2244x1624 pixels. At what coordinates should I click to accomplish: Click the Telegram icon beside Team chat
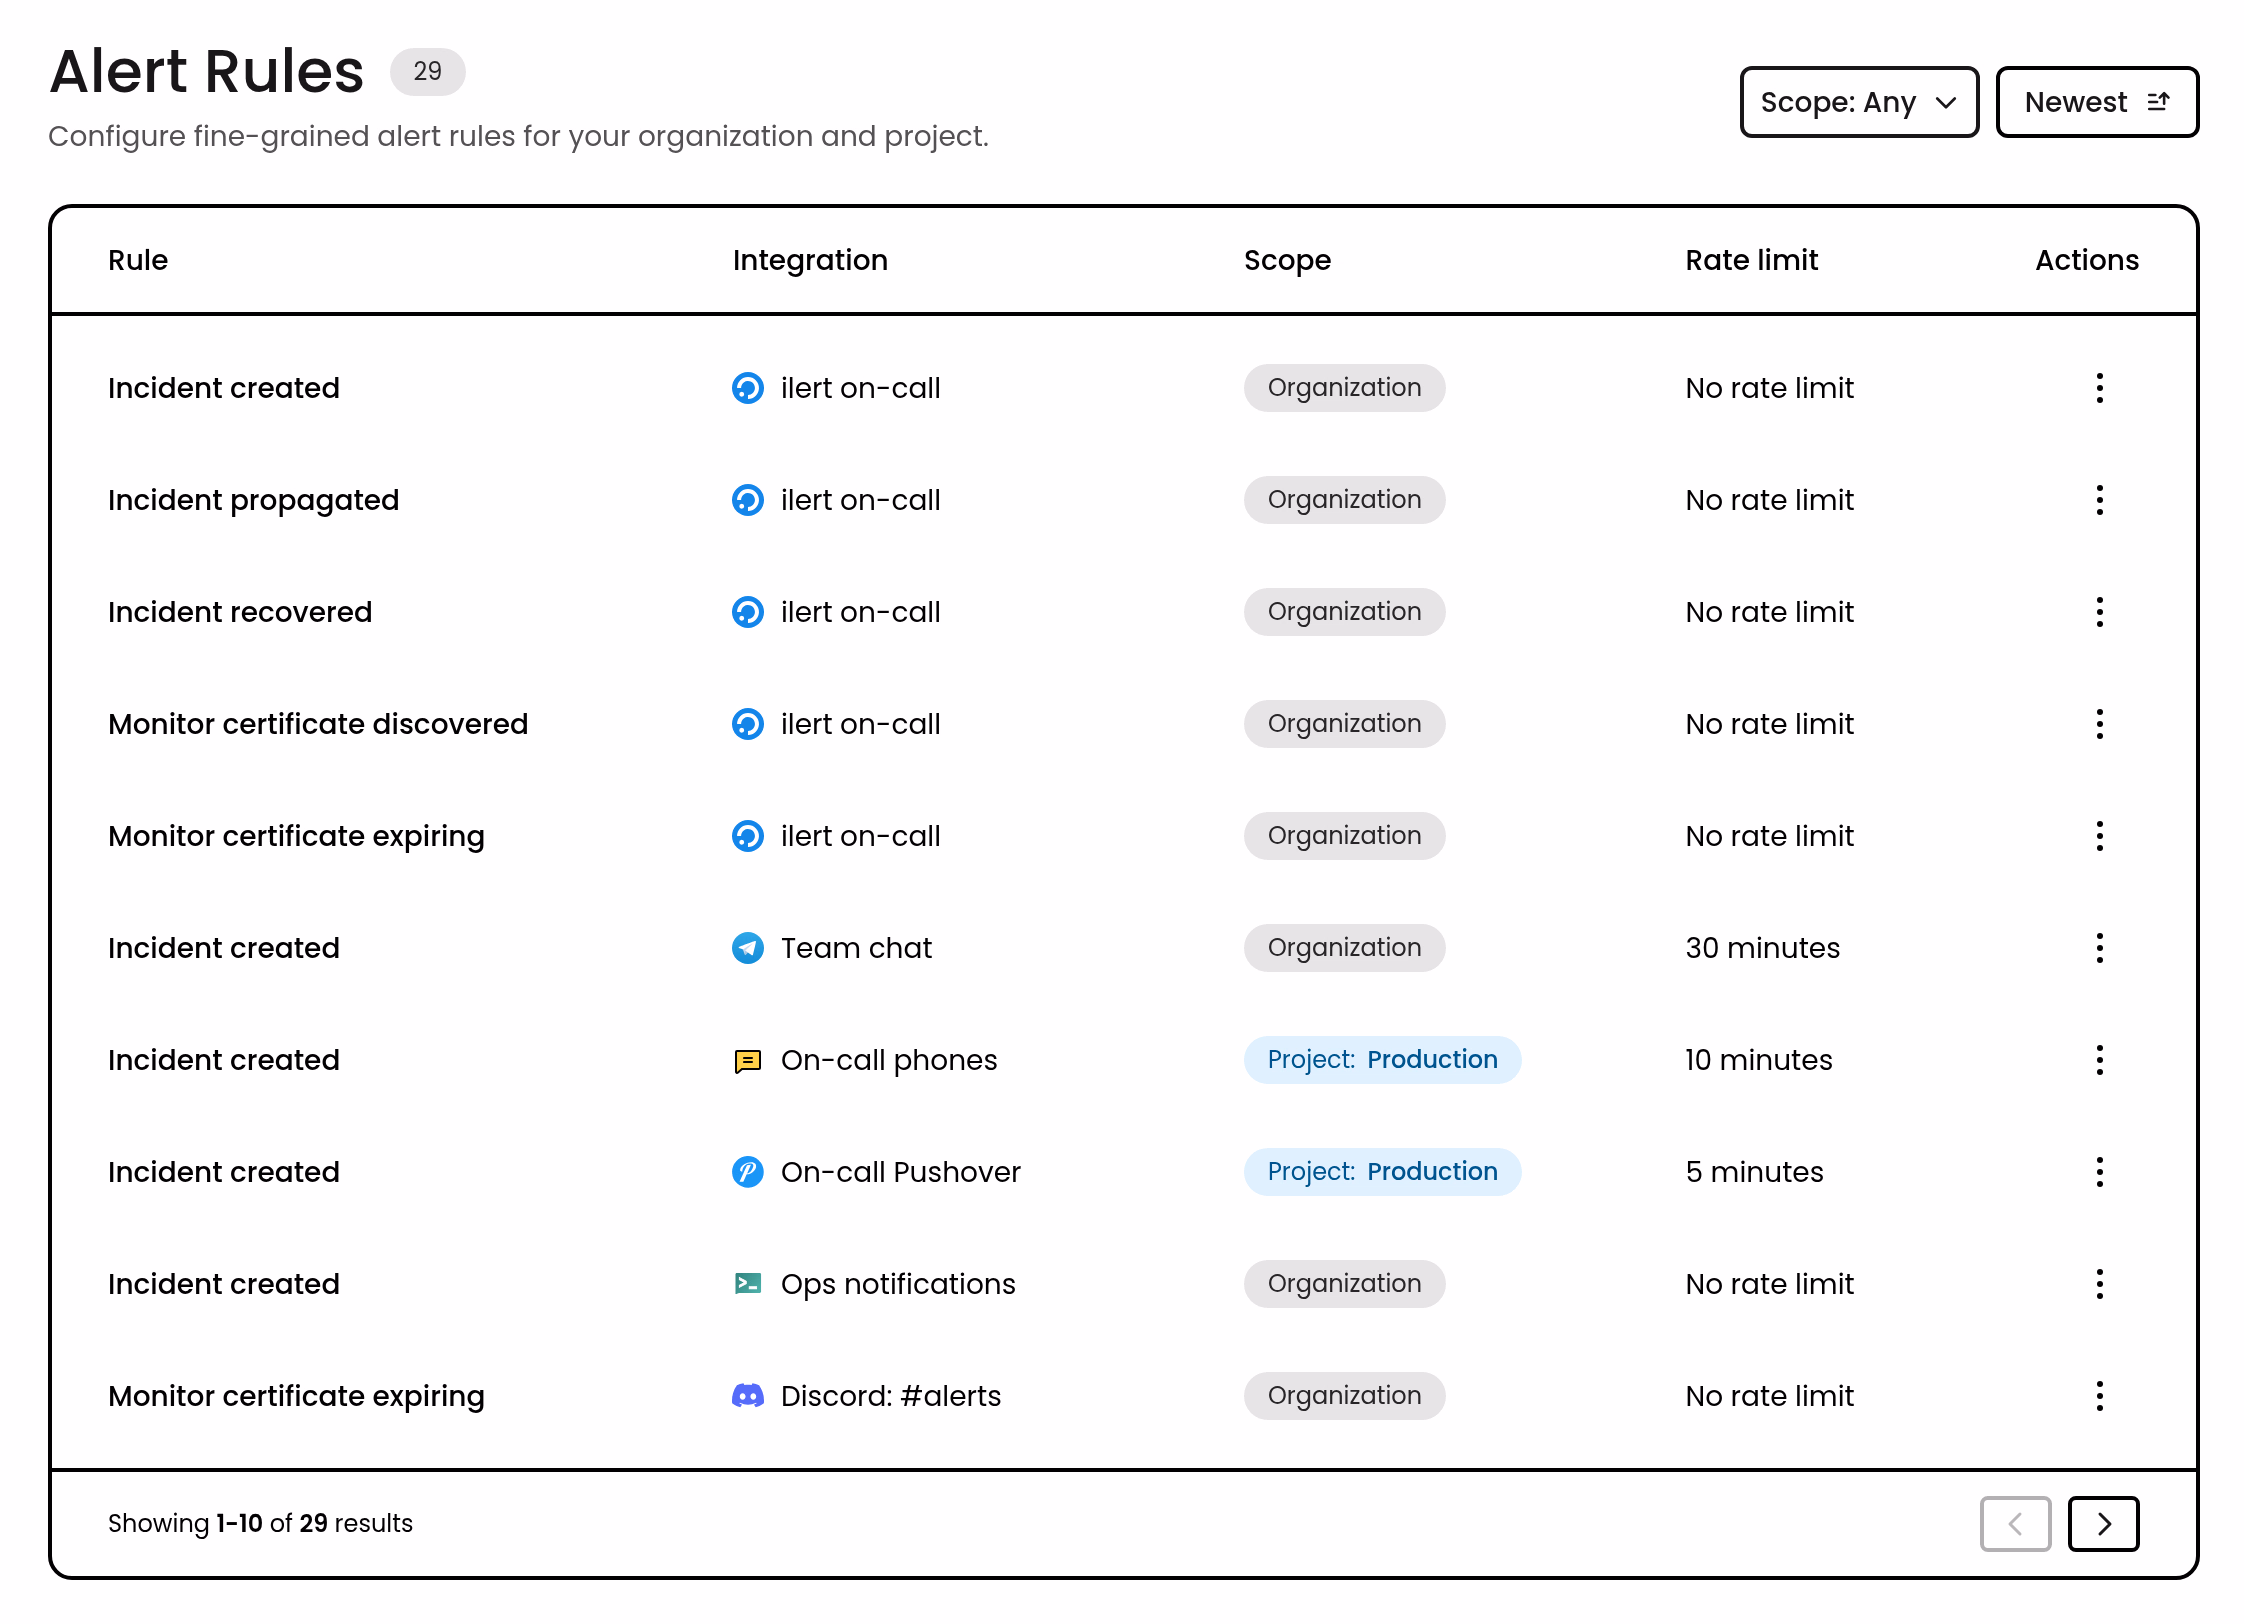click(x=748, y=948)
